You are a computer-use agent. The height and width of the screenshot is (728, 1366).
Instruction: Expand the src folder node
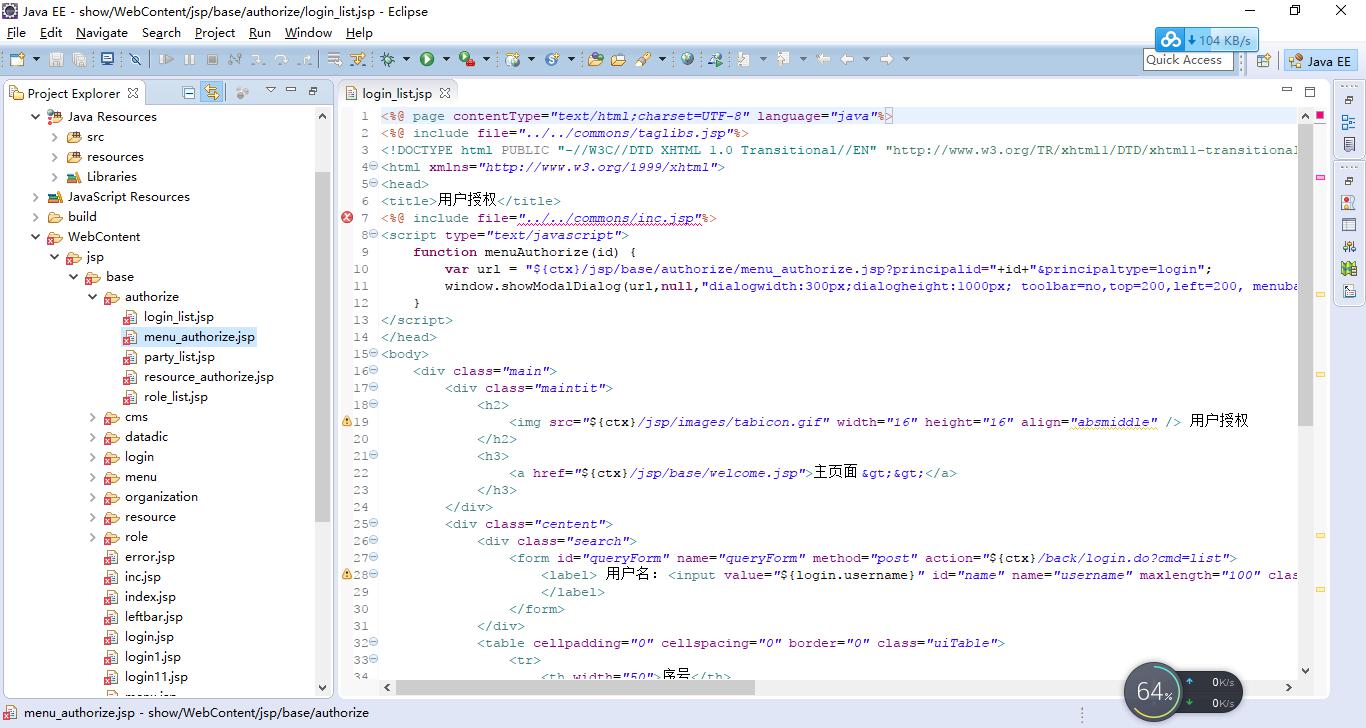coord(55,137)
